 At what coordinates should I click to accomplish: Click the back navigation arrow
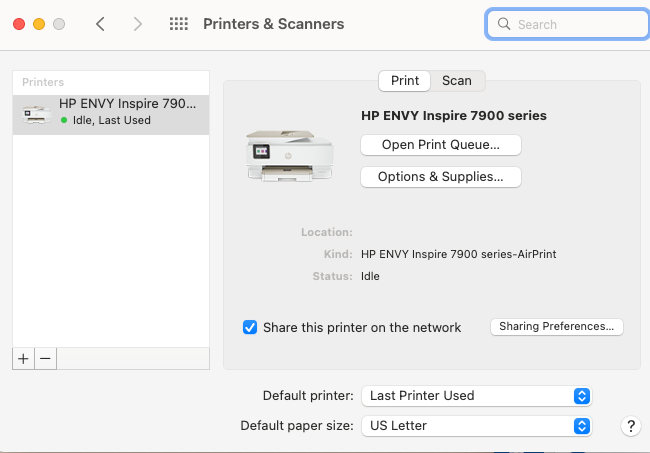[100, 24]
